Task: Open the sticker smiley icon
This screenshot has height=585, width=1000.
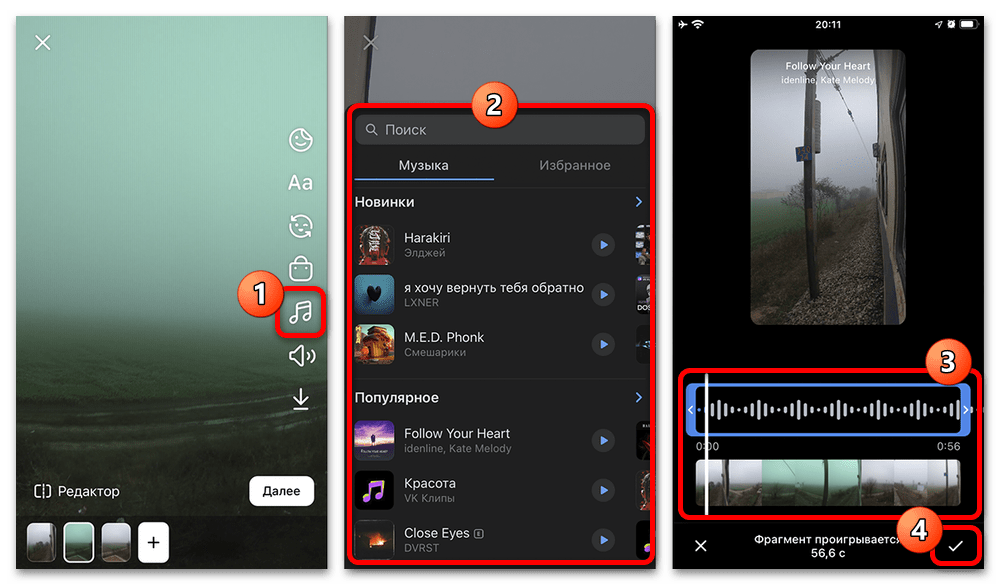Action: [300, 140]
